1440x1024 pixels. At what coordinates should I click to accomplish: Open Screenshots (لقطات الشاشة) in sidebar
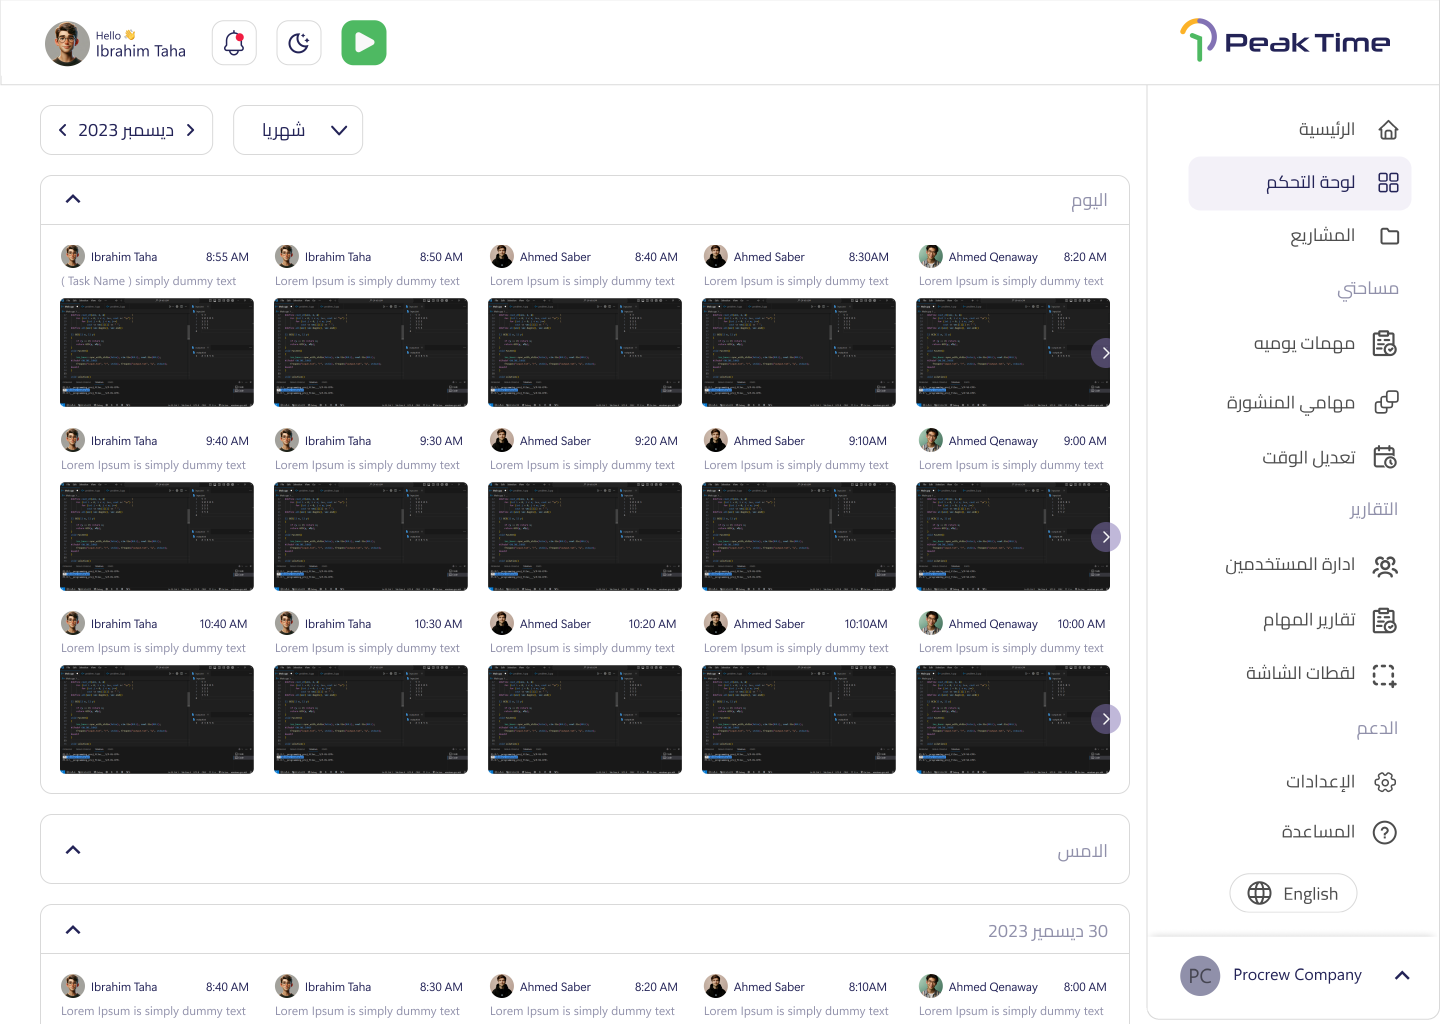point(1320,675)
